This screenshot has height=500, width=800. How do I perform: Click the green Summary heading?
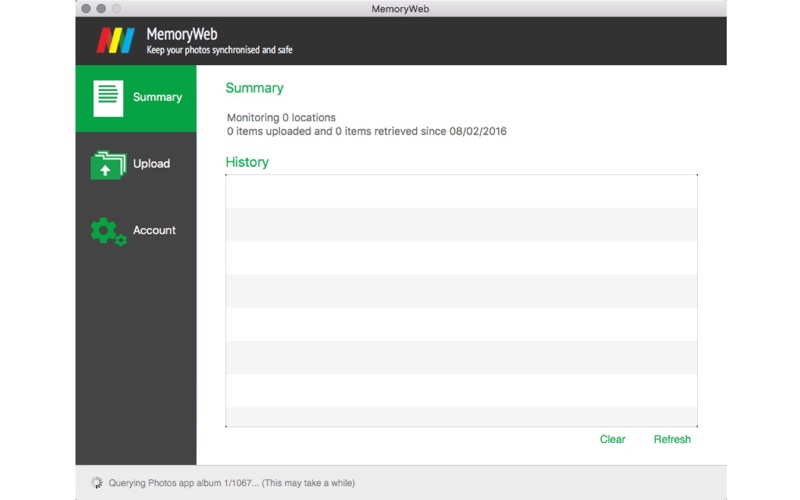click(x=254, y=88)
